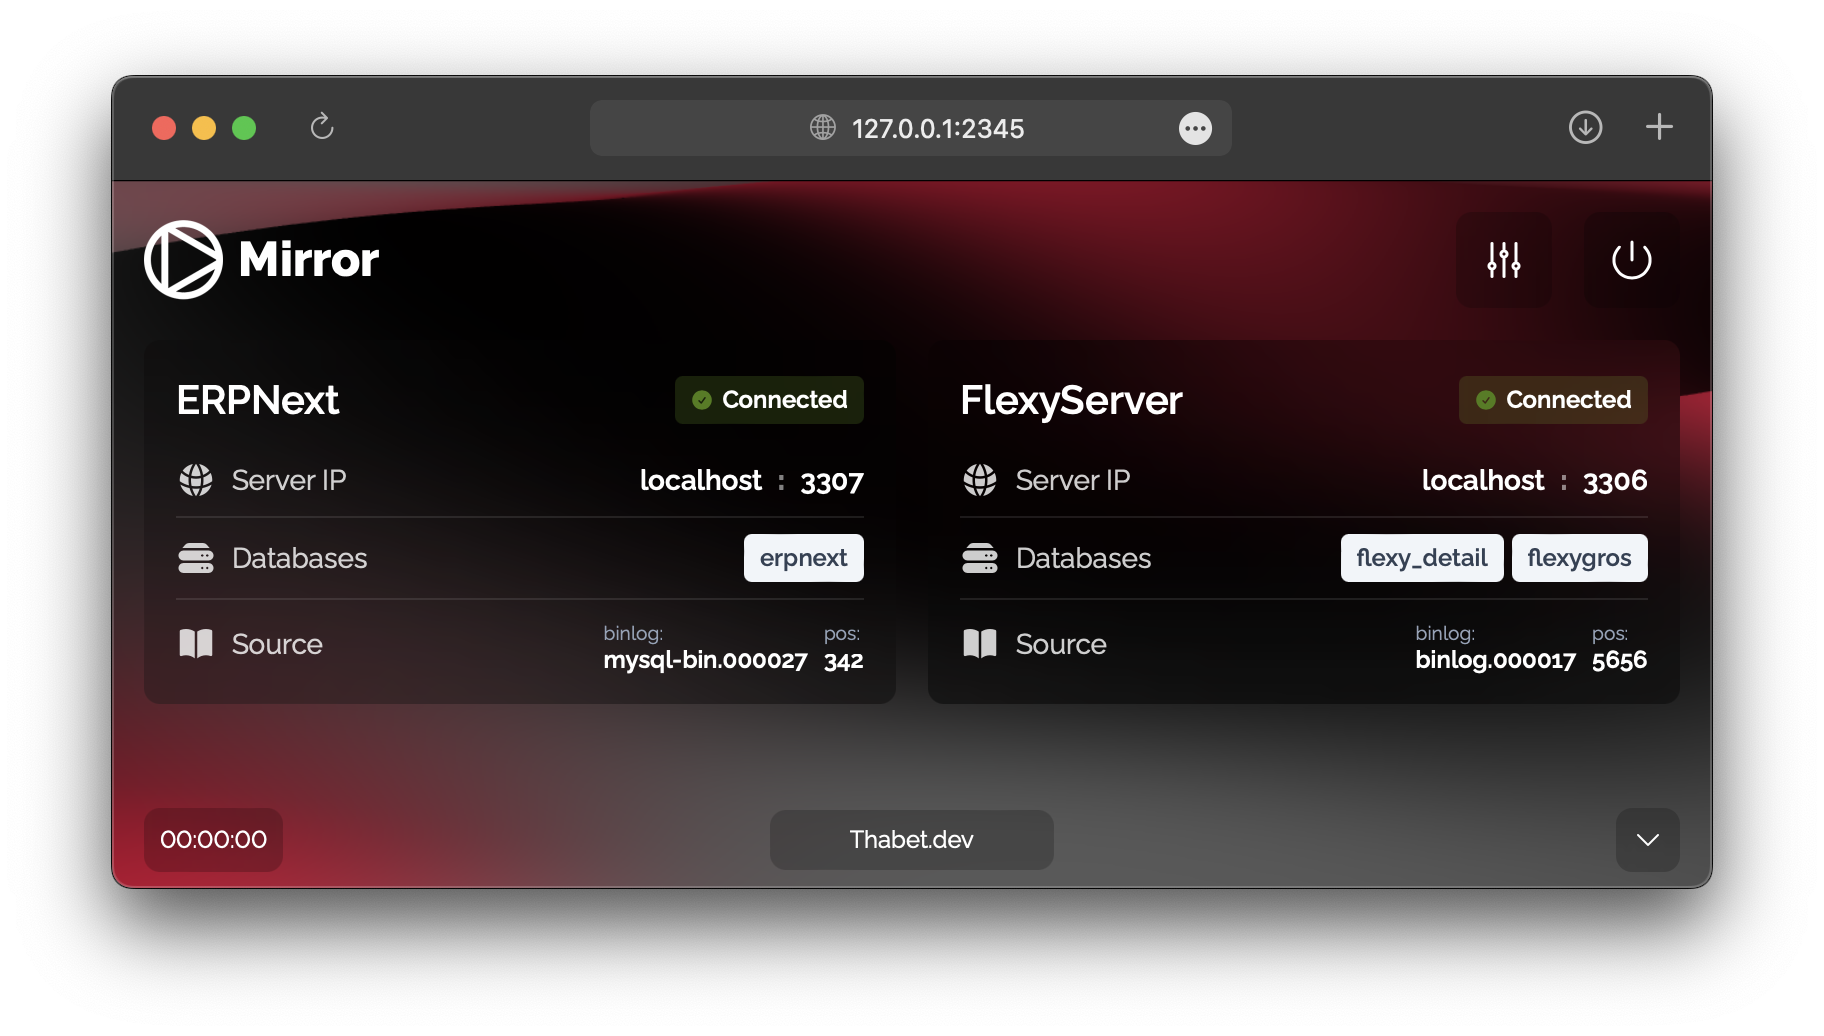Select the flexygros database tag

[x=1579, y=558]
